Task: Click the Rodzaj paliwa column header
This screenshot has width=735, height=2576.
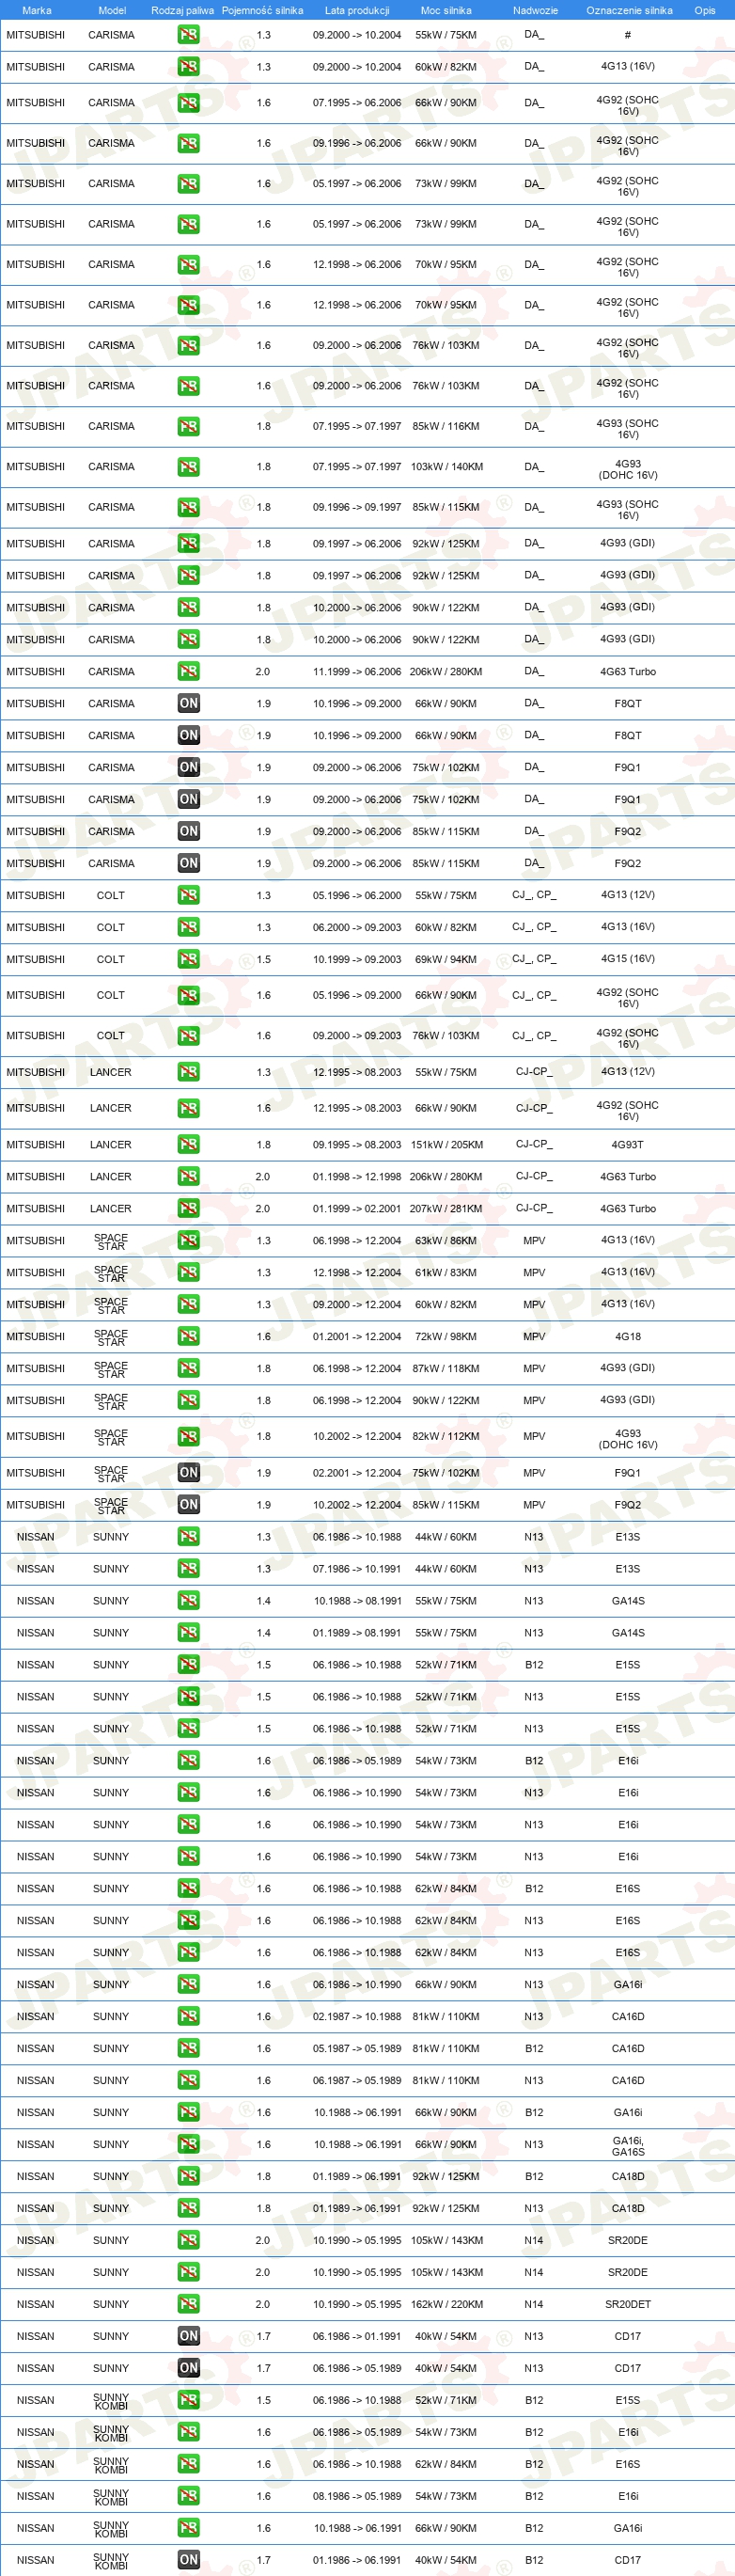Action: pyautogui.click(x=182, y=10)
